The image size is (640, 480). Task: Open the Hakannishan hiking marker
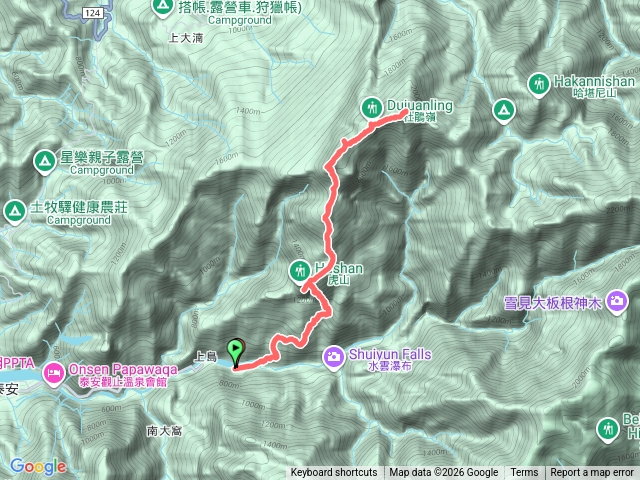point(538,85)
